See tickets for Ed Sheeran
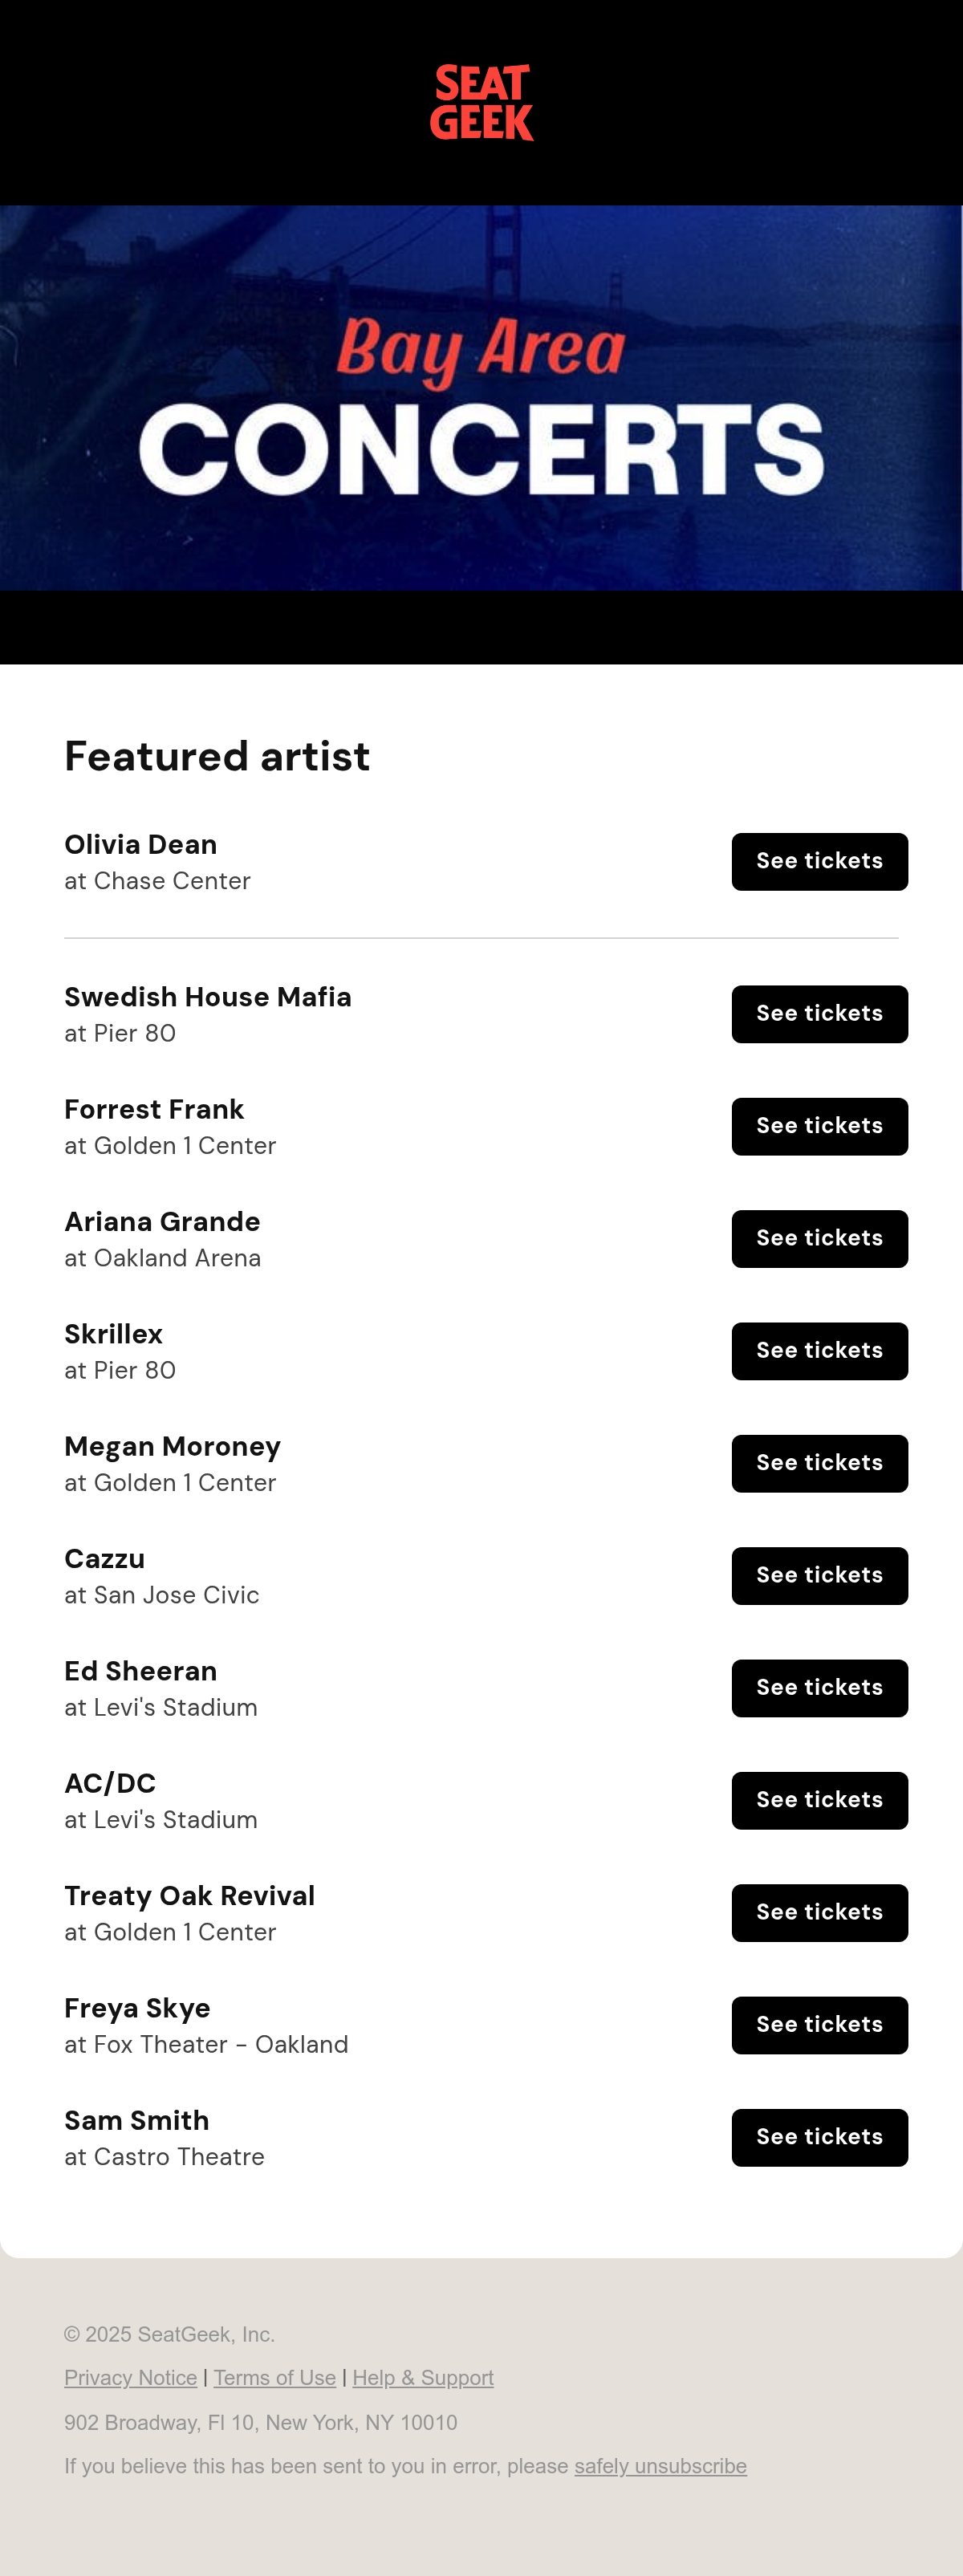The image size is (963, 2576). point(819,1688)
